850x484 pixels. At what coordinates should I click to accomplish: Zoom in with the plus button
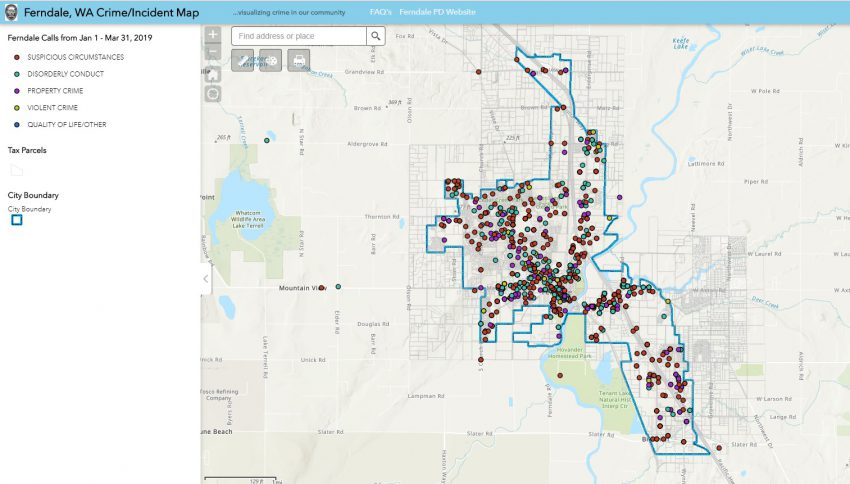[212, 34]
